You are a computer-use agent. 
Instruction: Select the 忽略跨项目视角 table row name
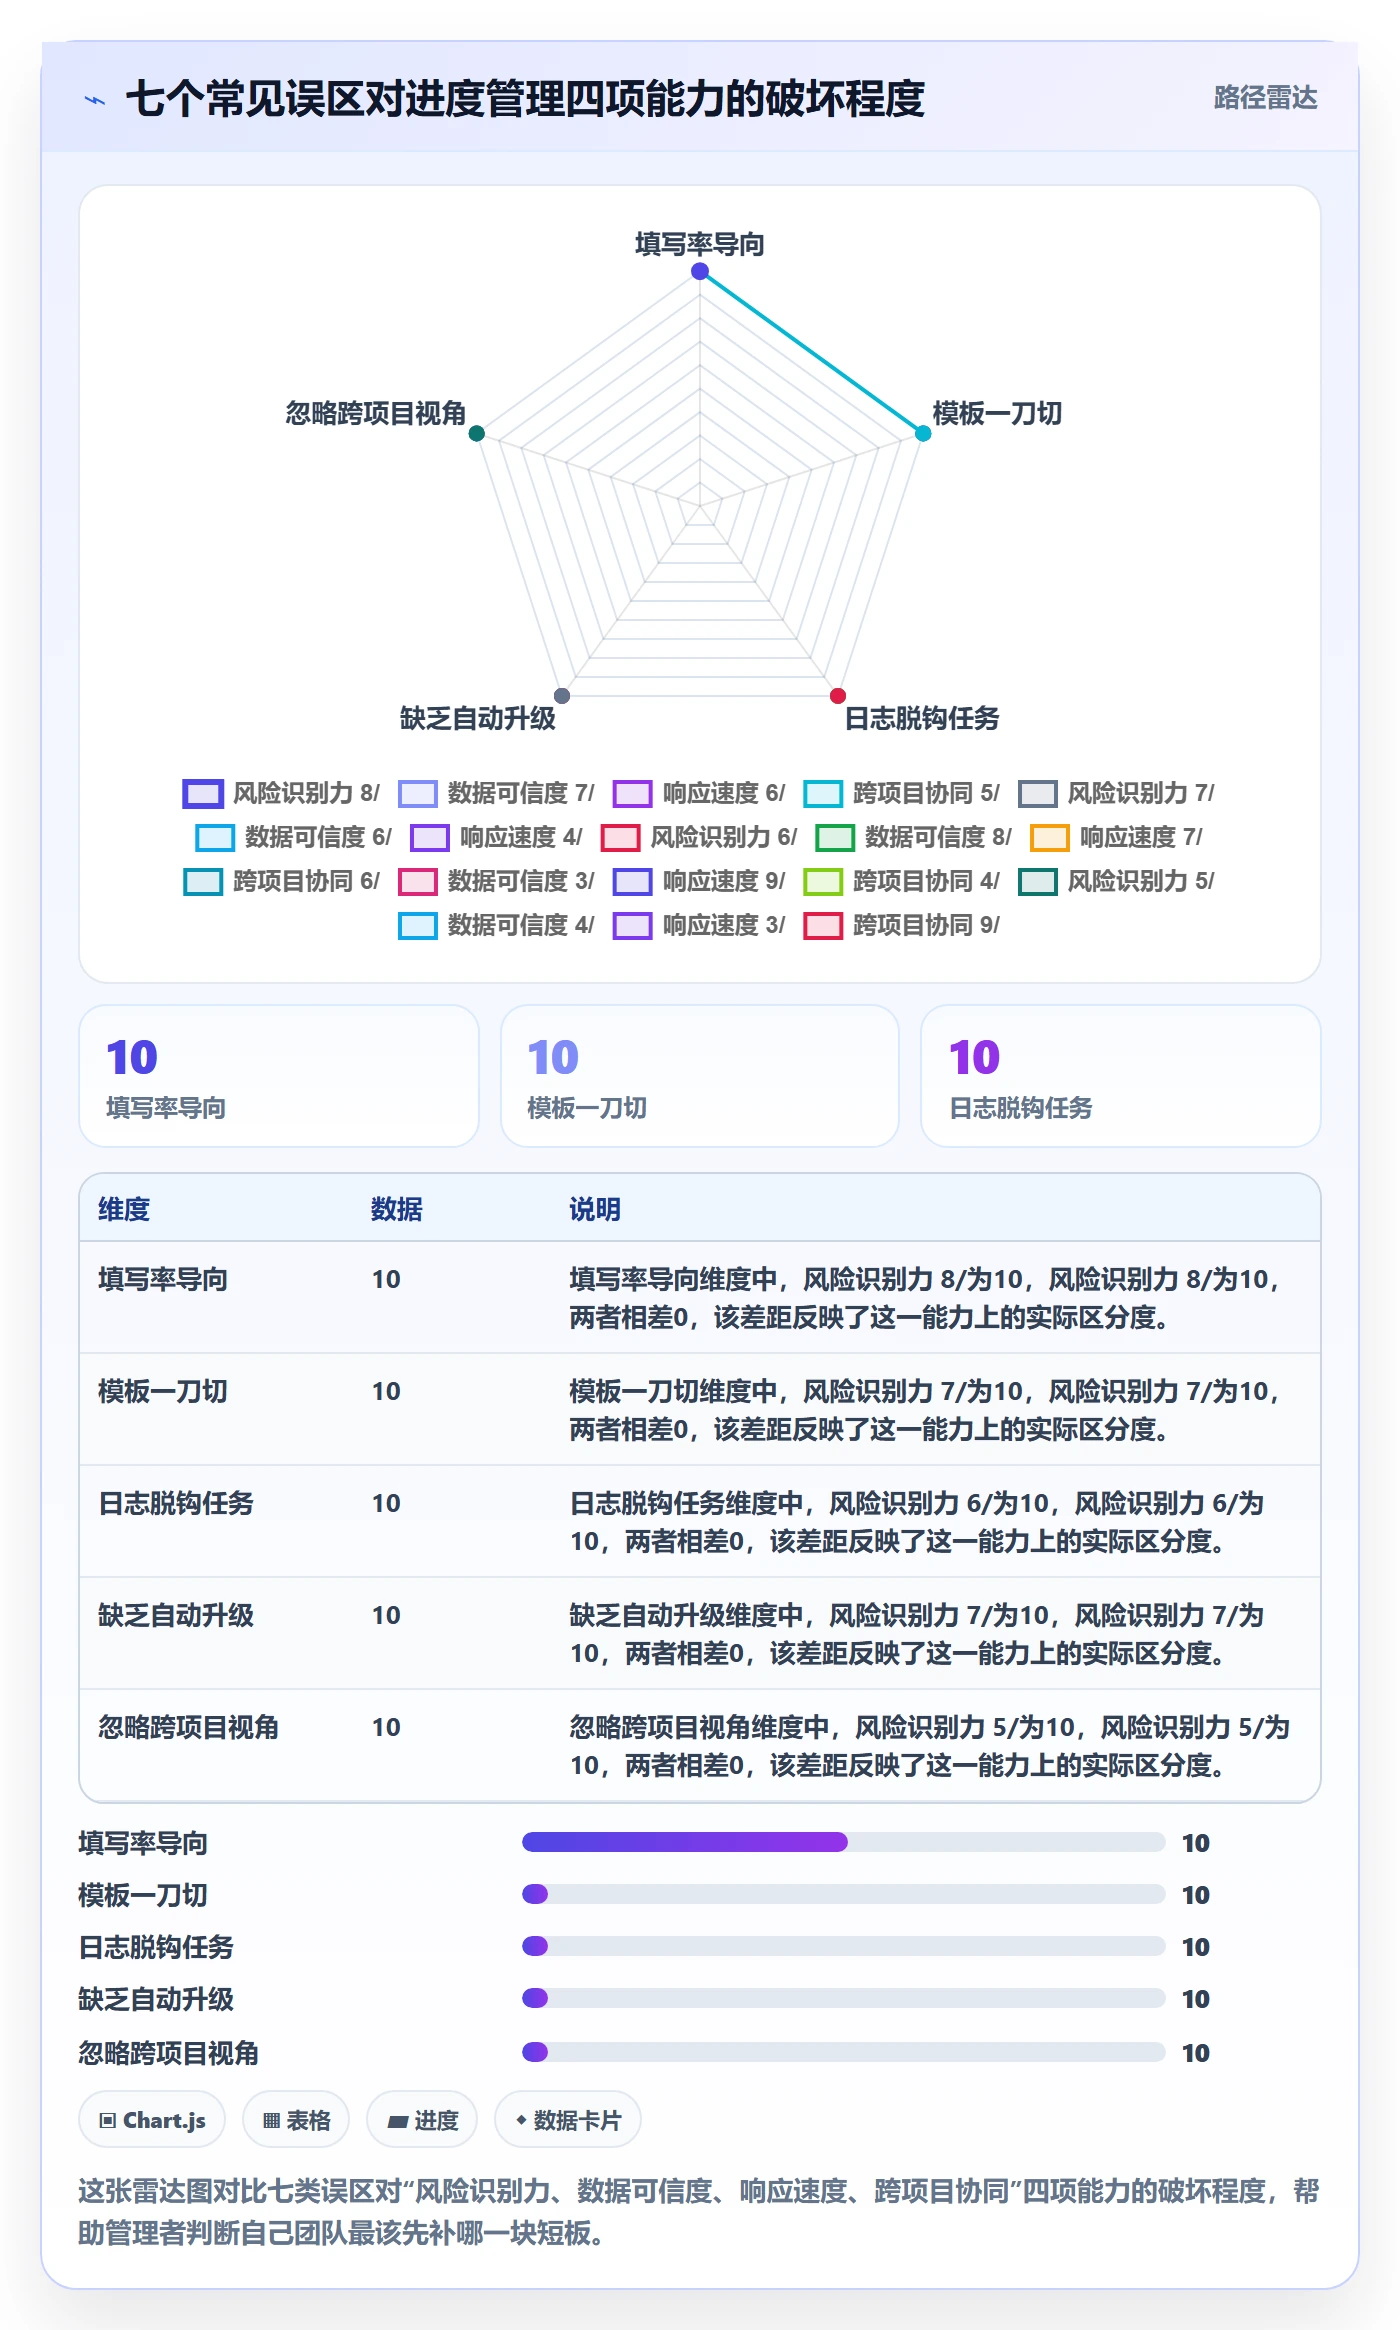[188, 1727]
